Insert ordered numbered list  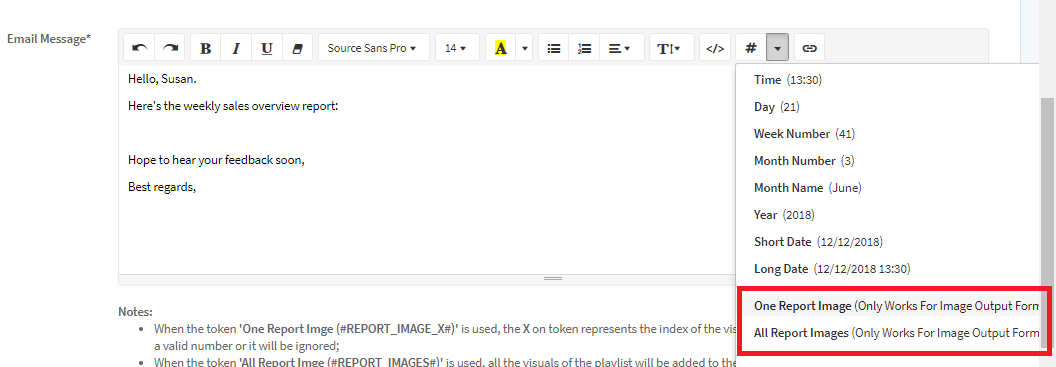coord(585,48)
